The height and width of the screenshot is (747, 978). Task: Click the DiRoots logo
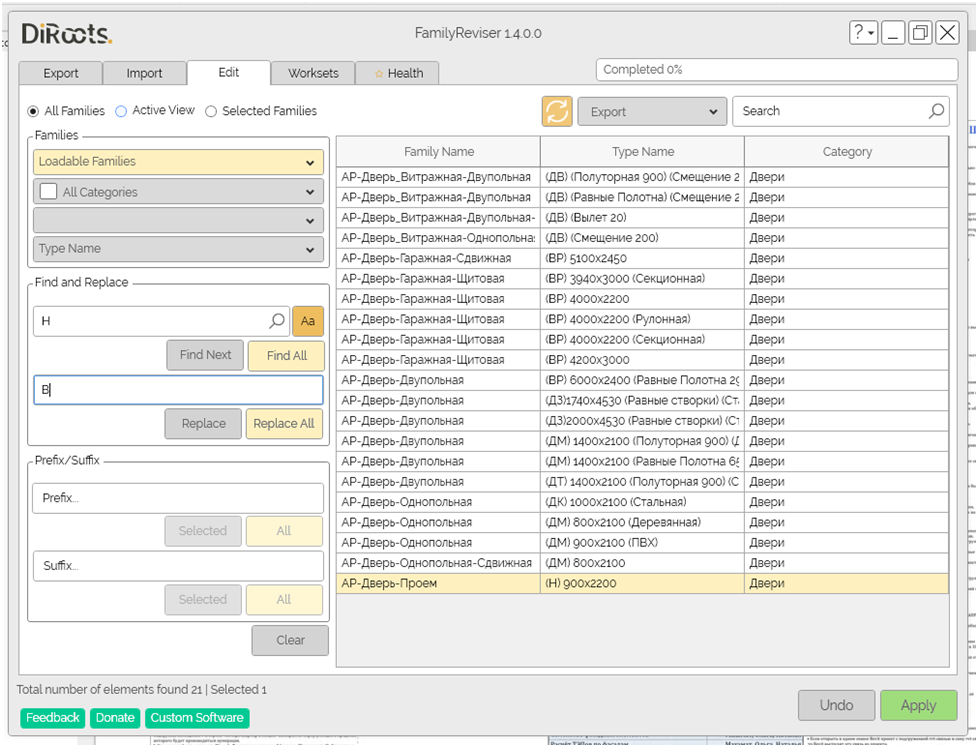66,33
